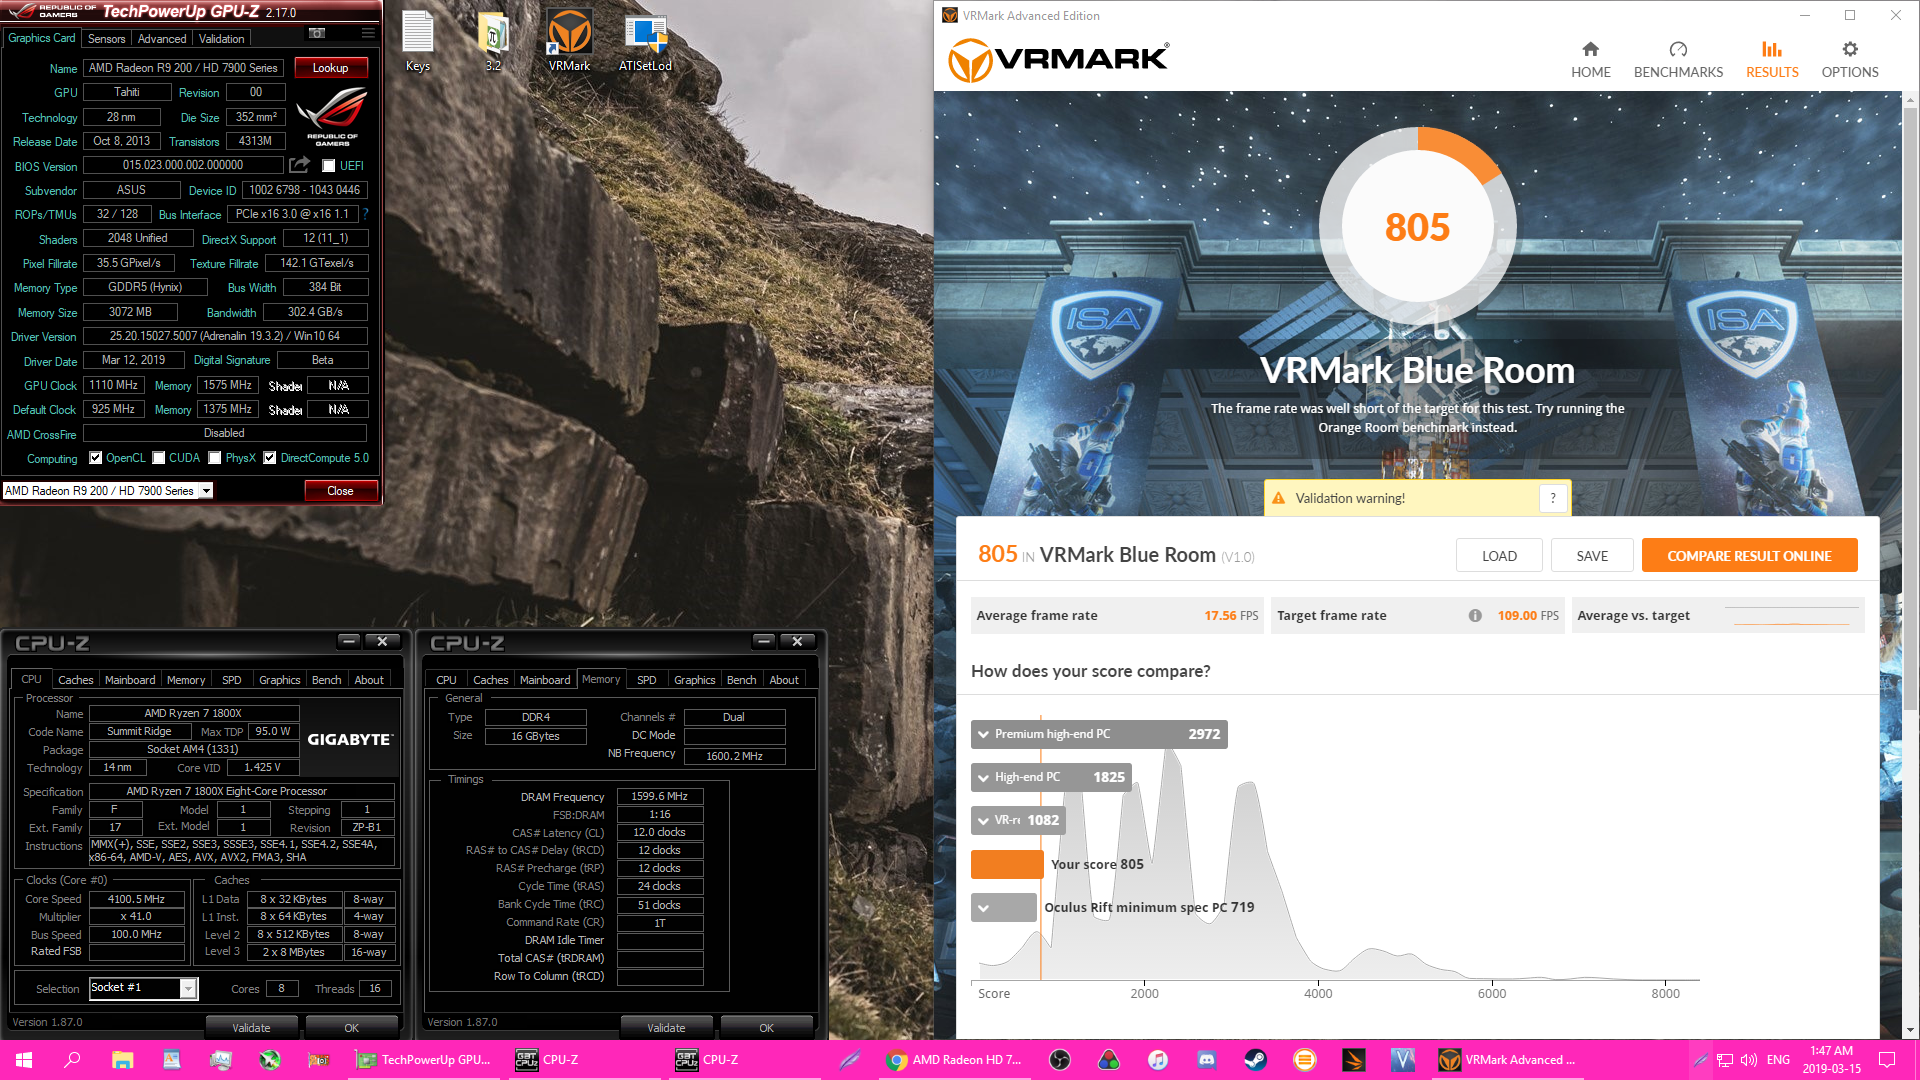Click LOAD in VRMark results
The width and height of the screenshot is (1920, 1080).
point(1499,556)
